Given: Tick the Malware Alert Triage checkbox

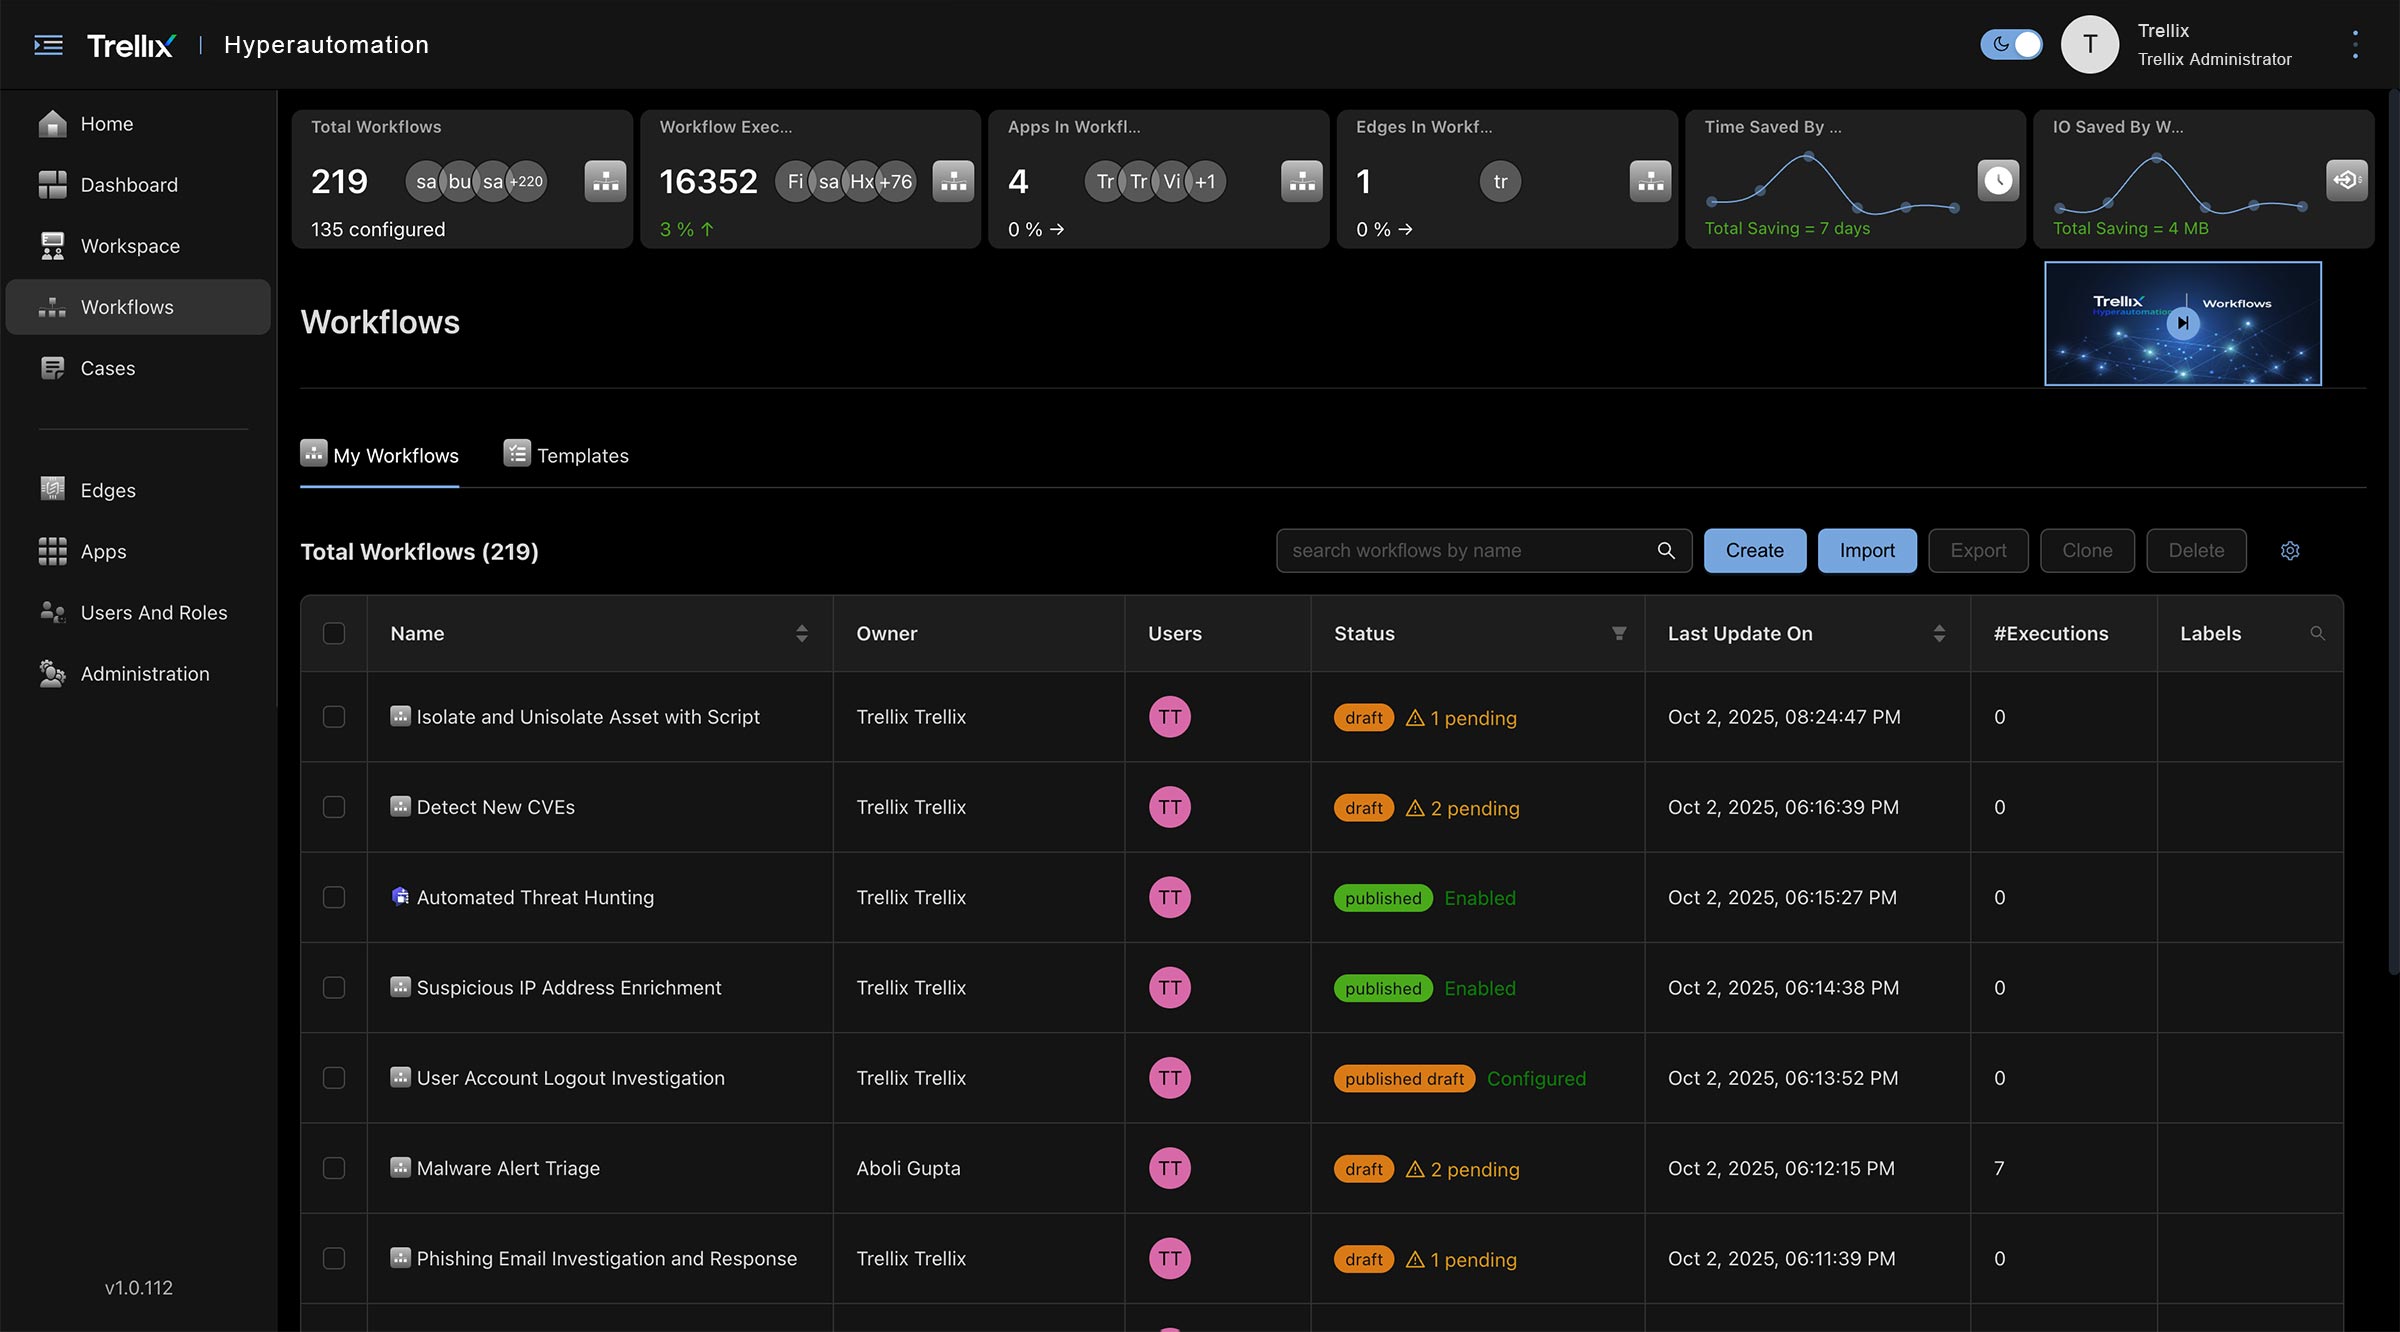Looking at the screenshot, I should click(334, 1168).
